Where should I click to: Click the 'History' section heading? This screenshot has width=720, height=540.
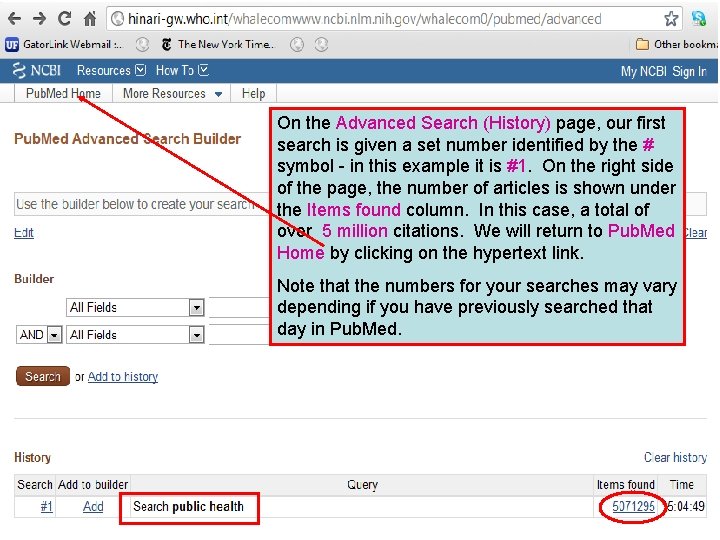(33, 457)
